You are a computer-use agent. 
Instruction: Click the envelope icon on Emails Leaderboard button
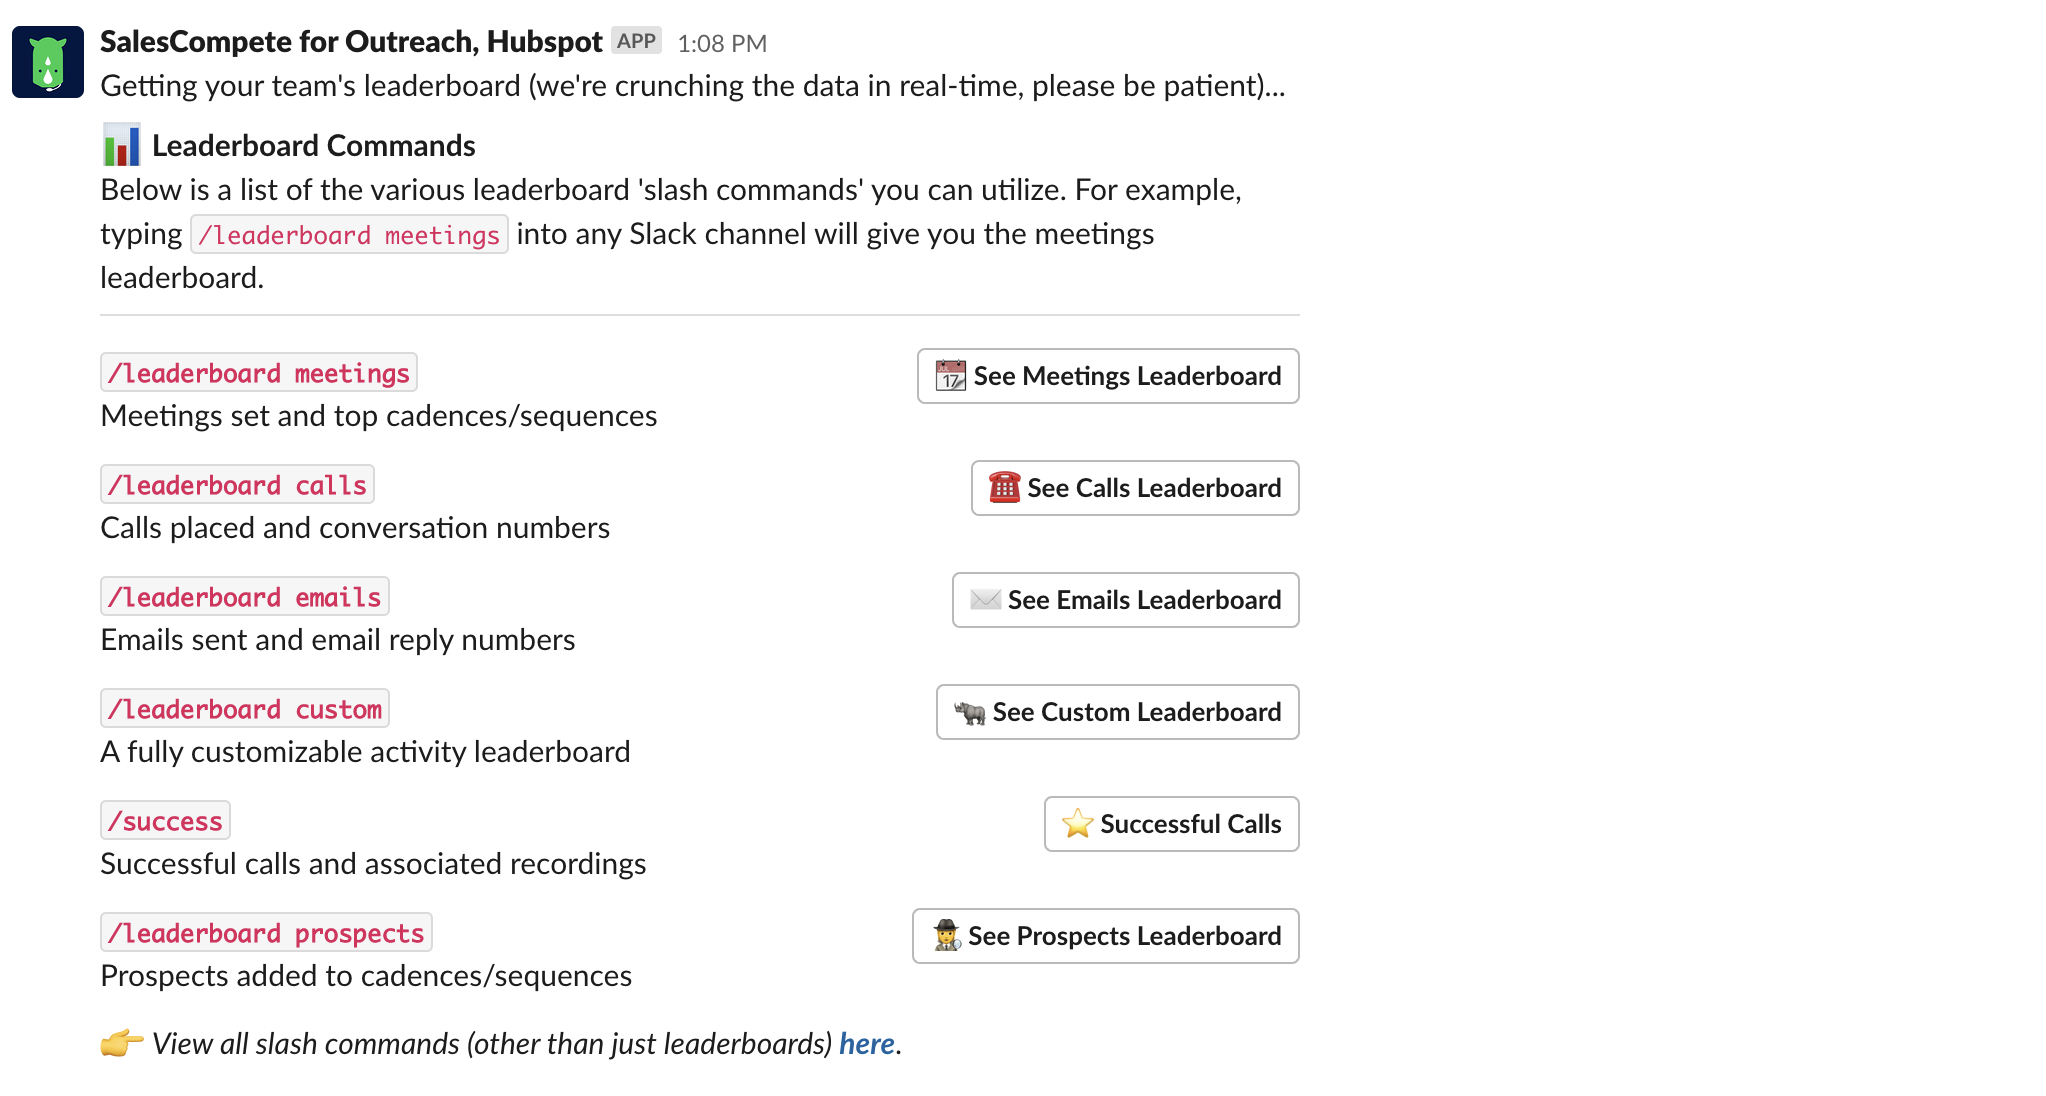985,599
